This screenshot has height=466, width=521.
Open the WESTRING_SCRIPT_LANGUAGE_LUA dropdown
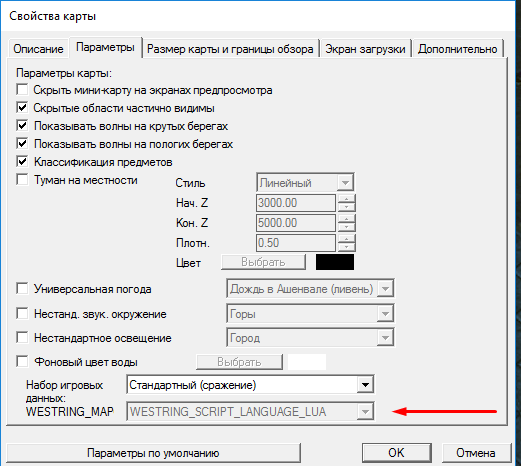pyautogui.click(x=250, y=412)
